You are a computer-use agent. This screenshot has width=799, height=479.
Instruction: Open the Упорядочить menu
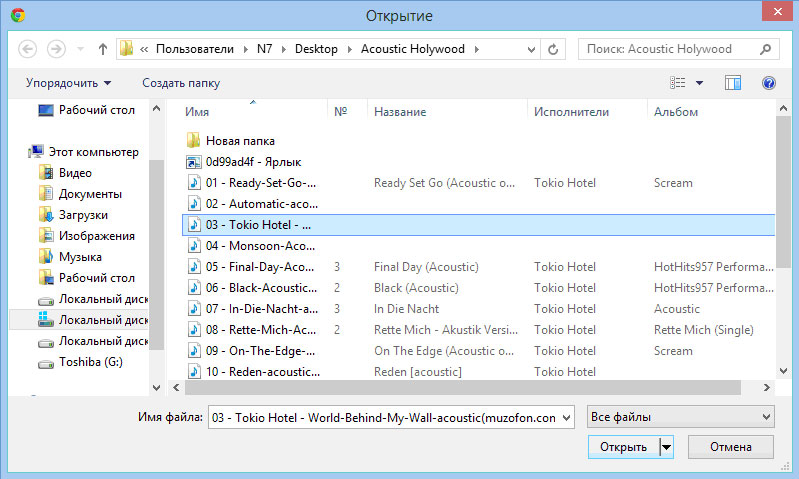pyautogui.click(x=68, y=83)
